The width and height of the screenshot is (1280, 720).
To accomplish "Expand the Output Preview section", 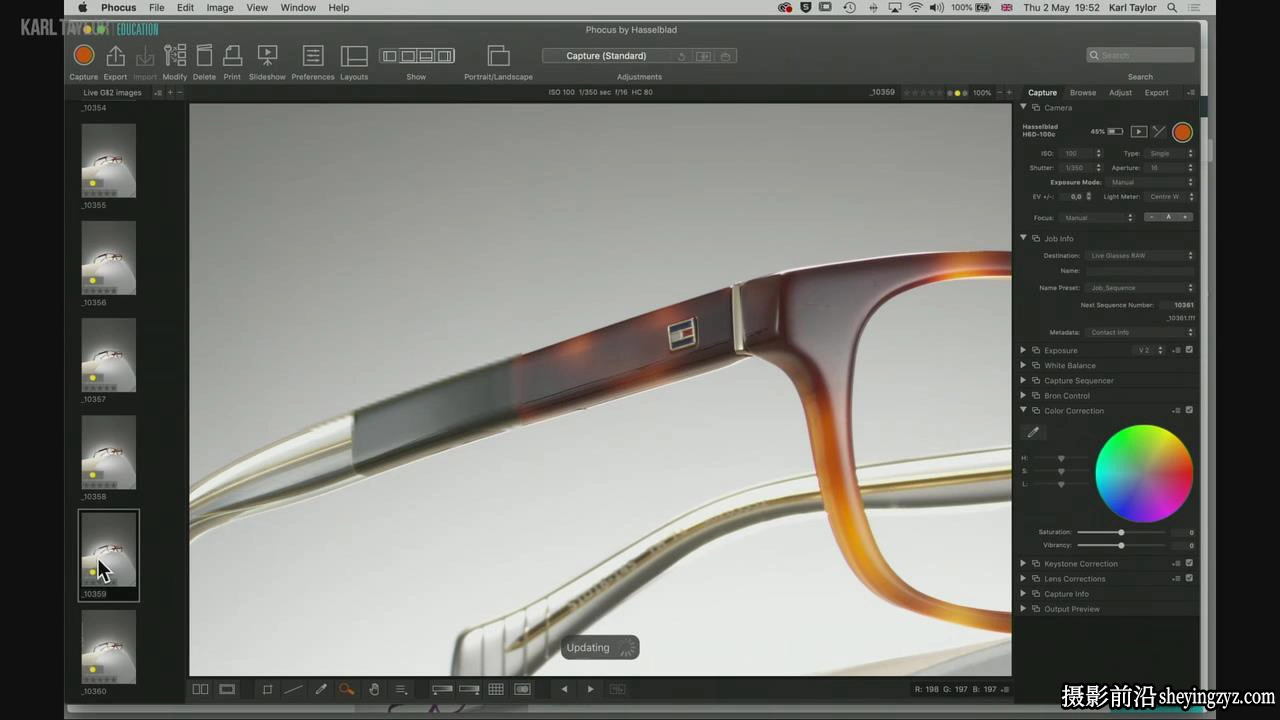I will tap(1023, 608).
